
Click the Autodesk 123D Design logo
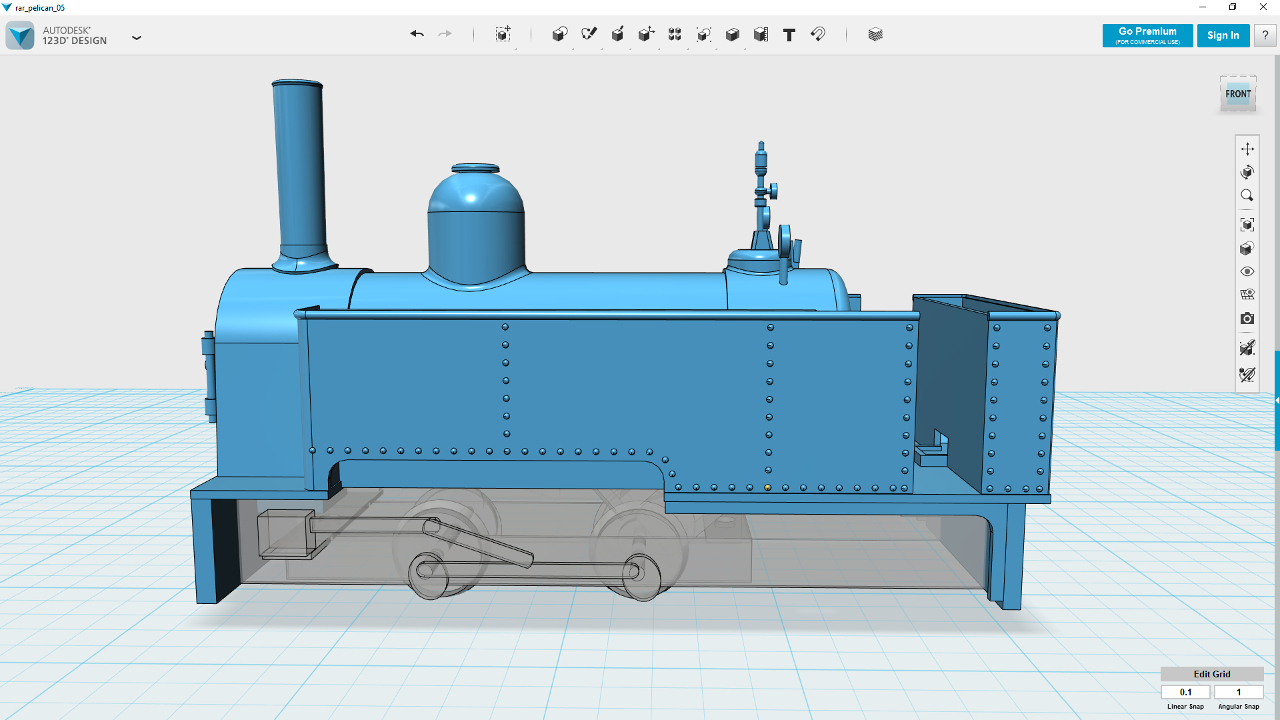tap(20, 36)
